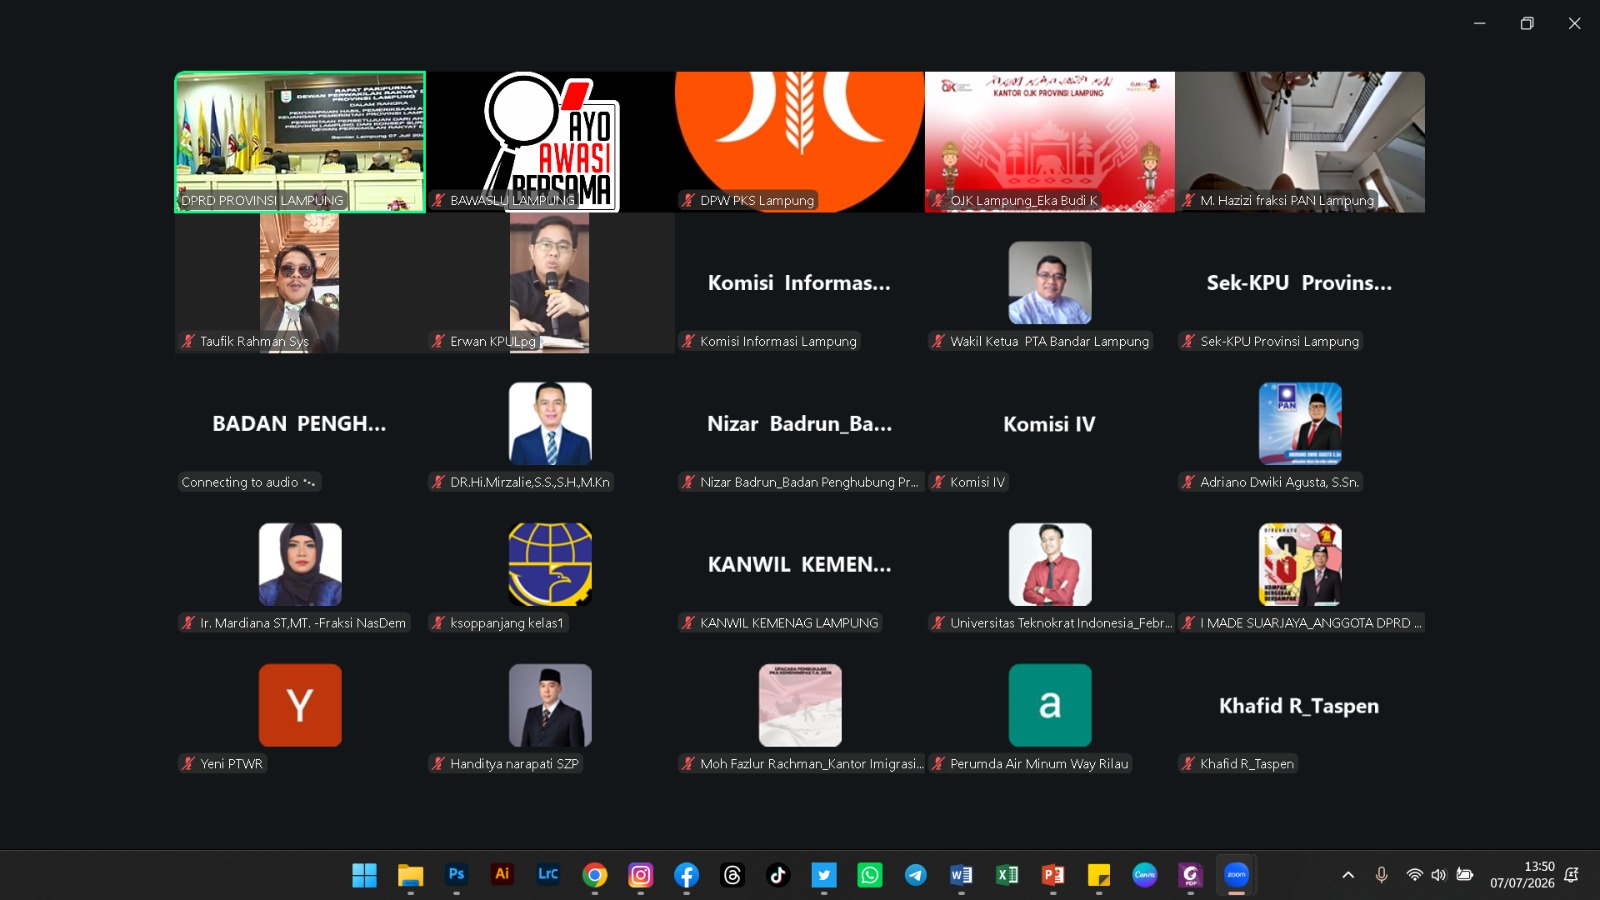Click Yeni PTWR participant avatar
Viewport: 1600px width, 900px height.
point(300,705)
